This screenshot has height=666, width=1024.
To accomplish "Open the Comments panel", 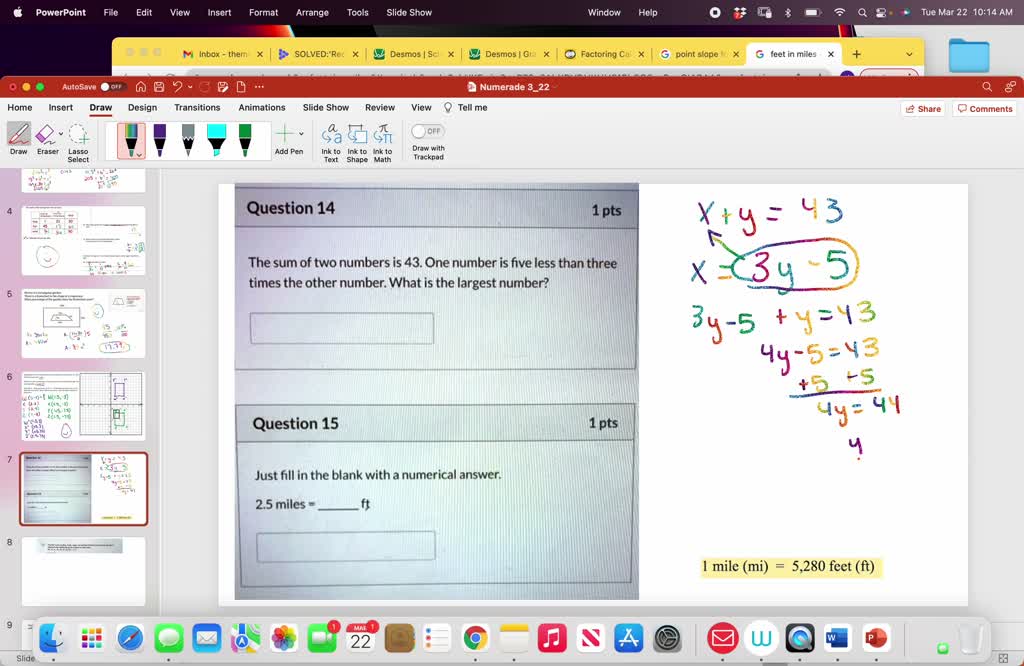I will [984, 107].
